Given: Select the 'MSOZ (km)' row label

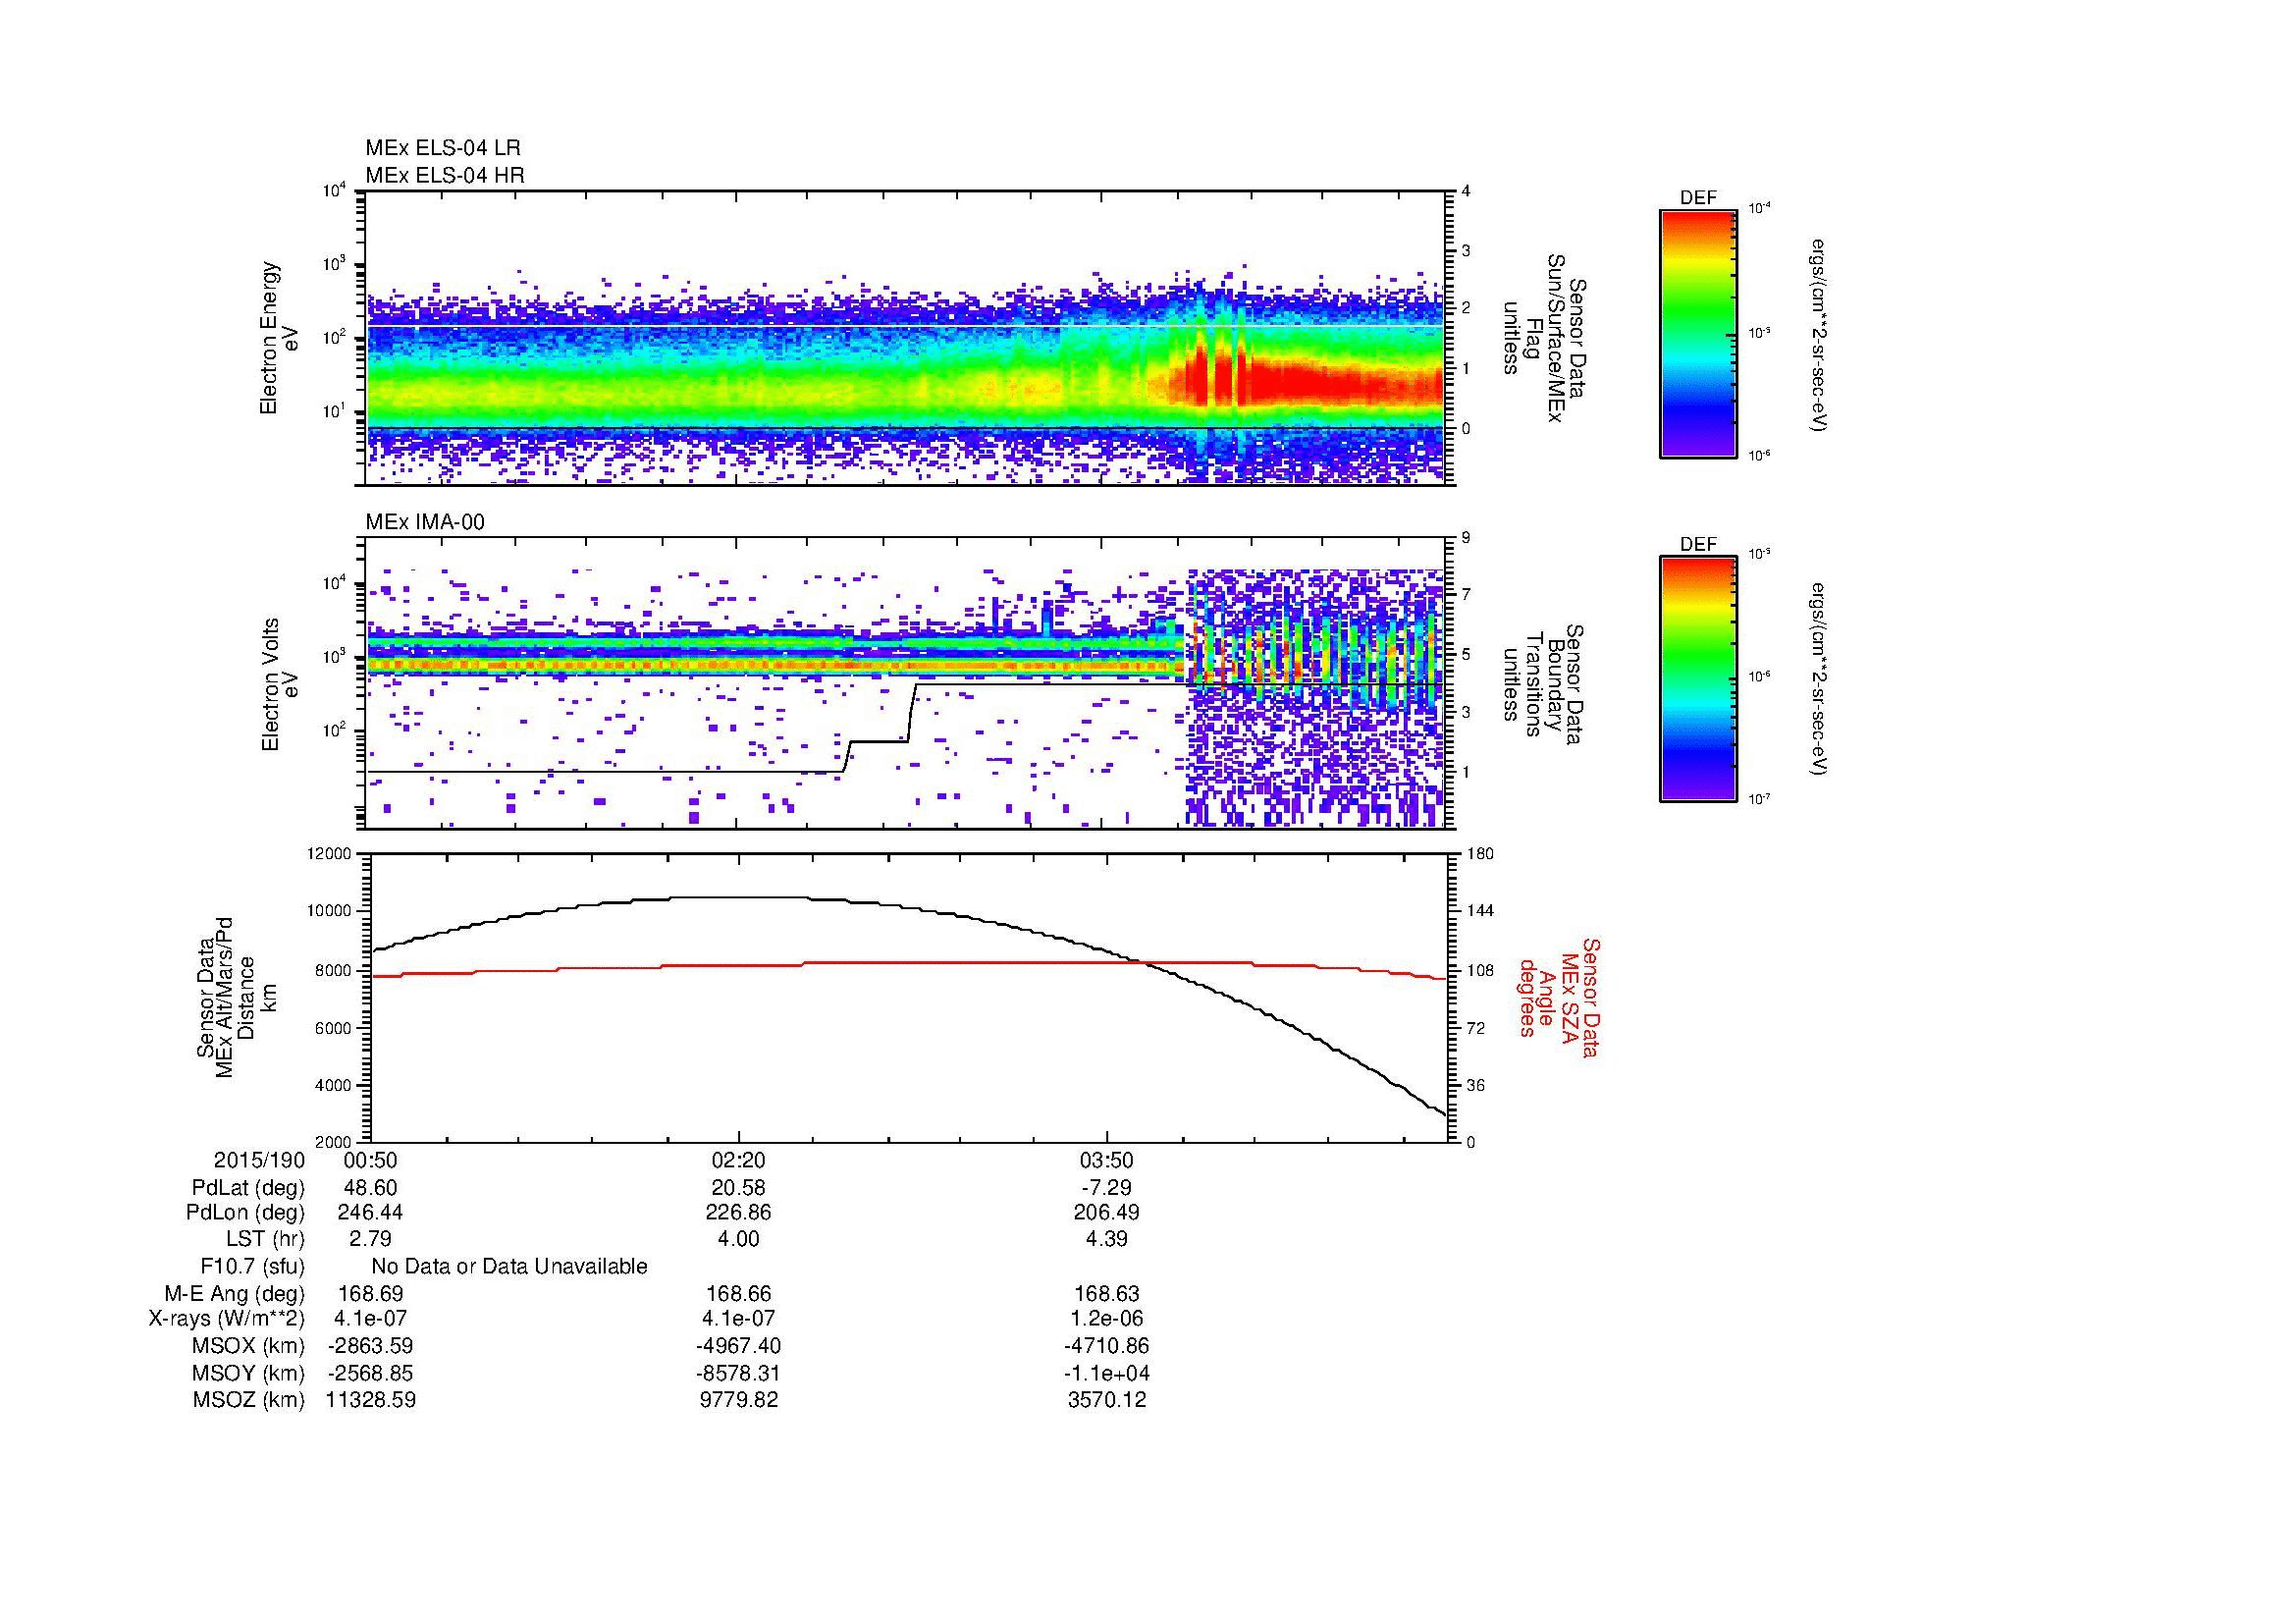Looking at the screenshot, I should point(248,1400).
